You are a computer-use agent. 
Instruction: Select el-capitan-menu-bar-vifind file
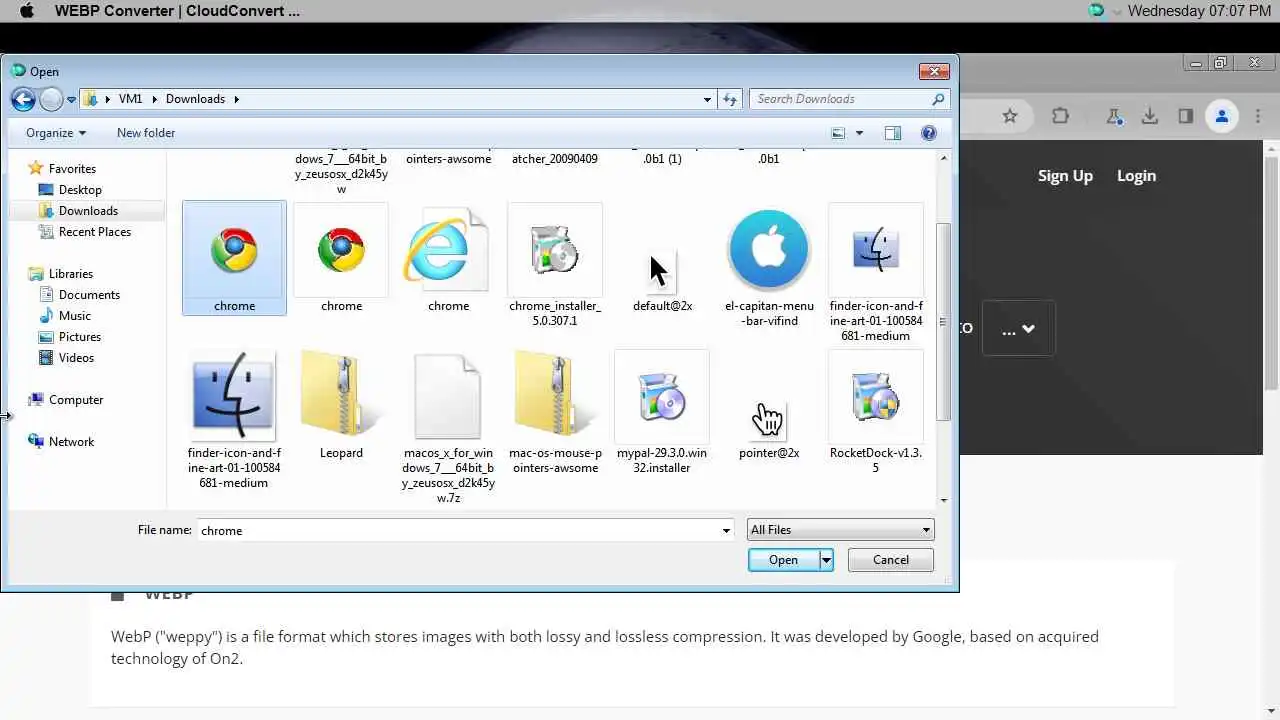[769, 265]
